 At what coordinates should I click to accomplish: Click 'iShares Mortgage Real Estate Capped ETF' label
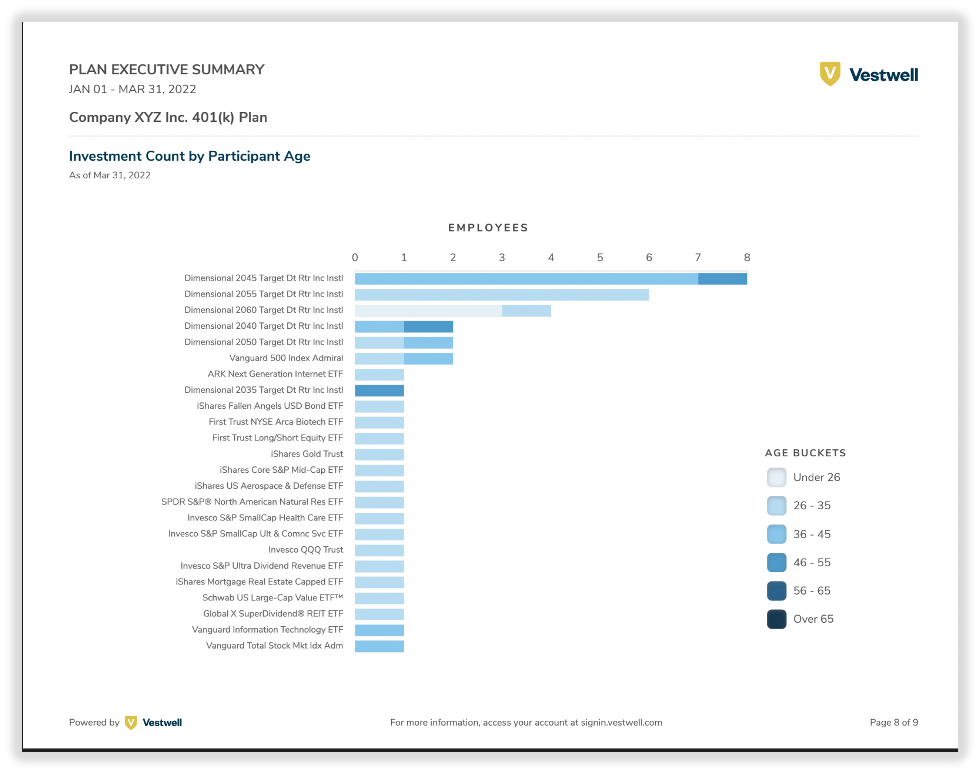(x=259, y=582)
